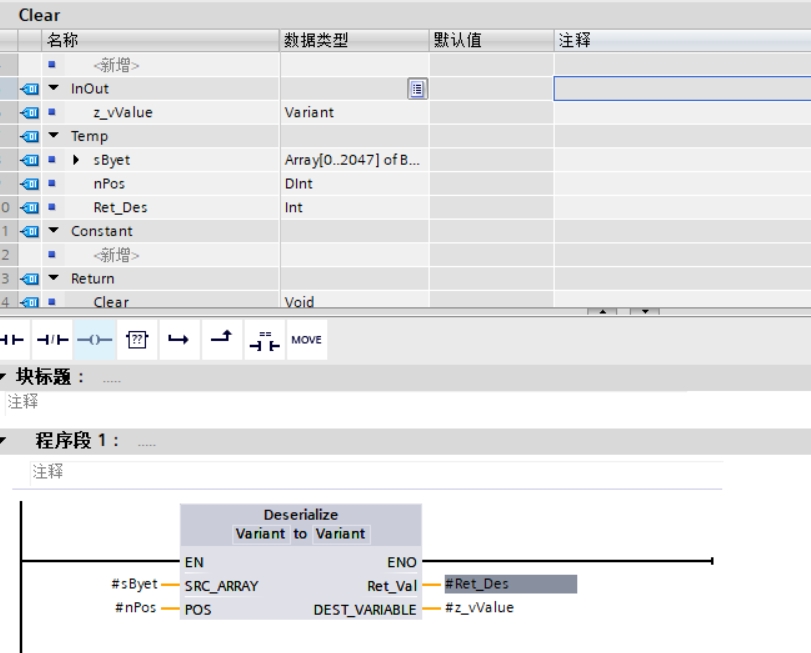Insert a normally open contact
The image size is (811, 653).
(x=12, y=340)
